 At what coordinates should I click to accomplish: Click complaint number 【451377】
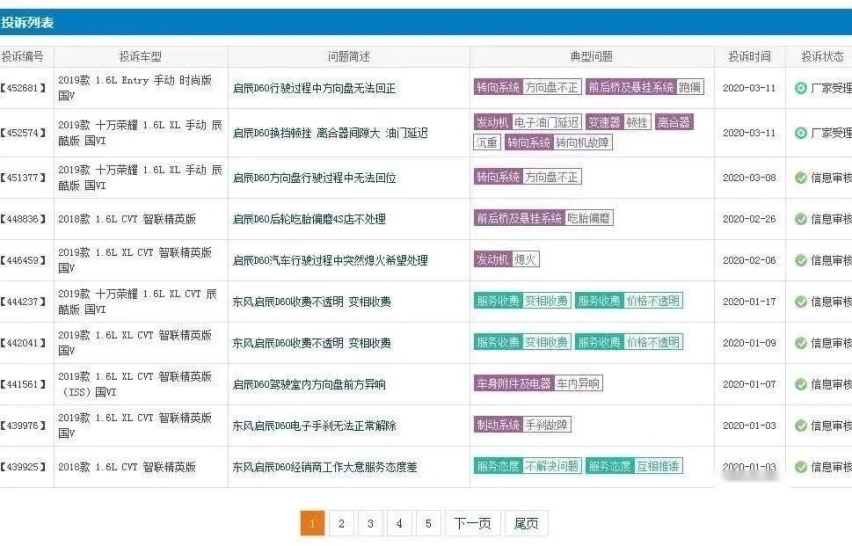click(23, 178)
